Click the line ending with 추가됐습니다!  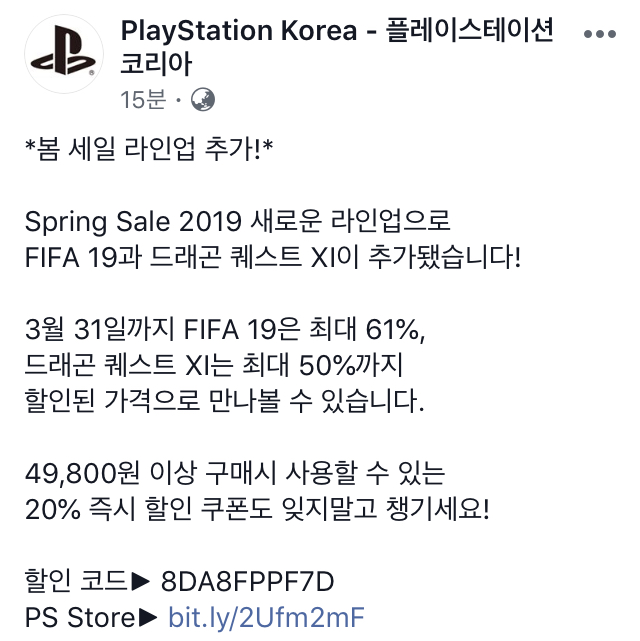pos(271,255)
